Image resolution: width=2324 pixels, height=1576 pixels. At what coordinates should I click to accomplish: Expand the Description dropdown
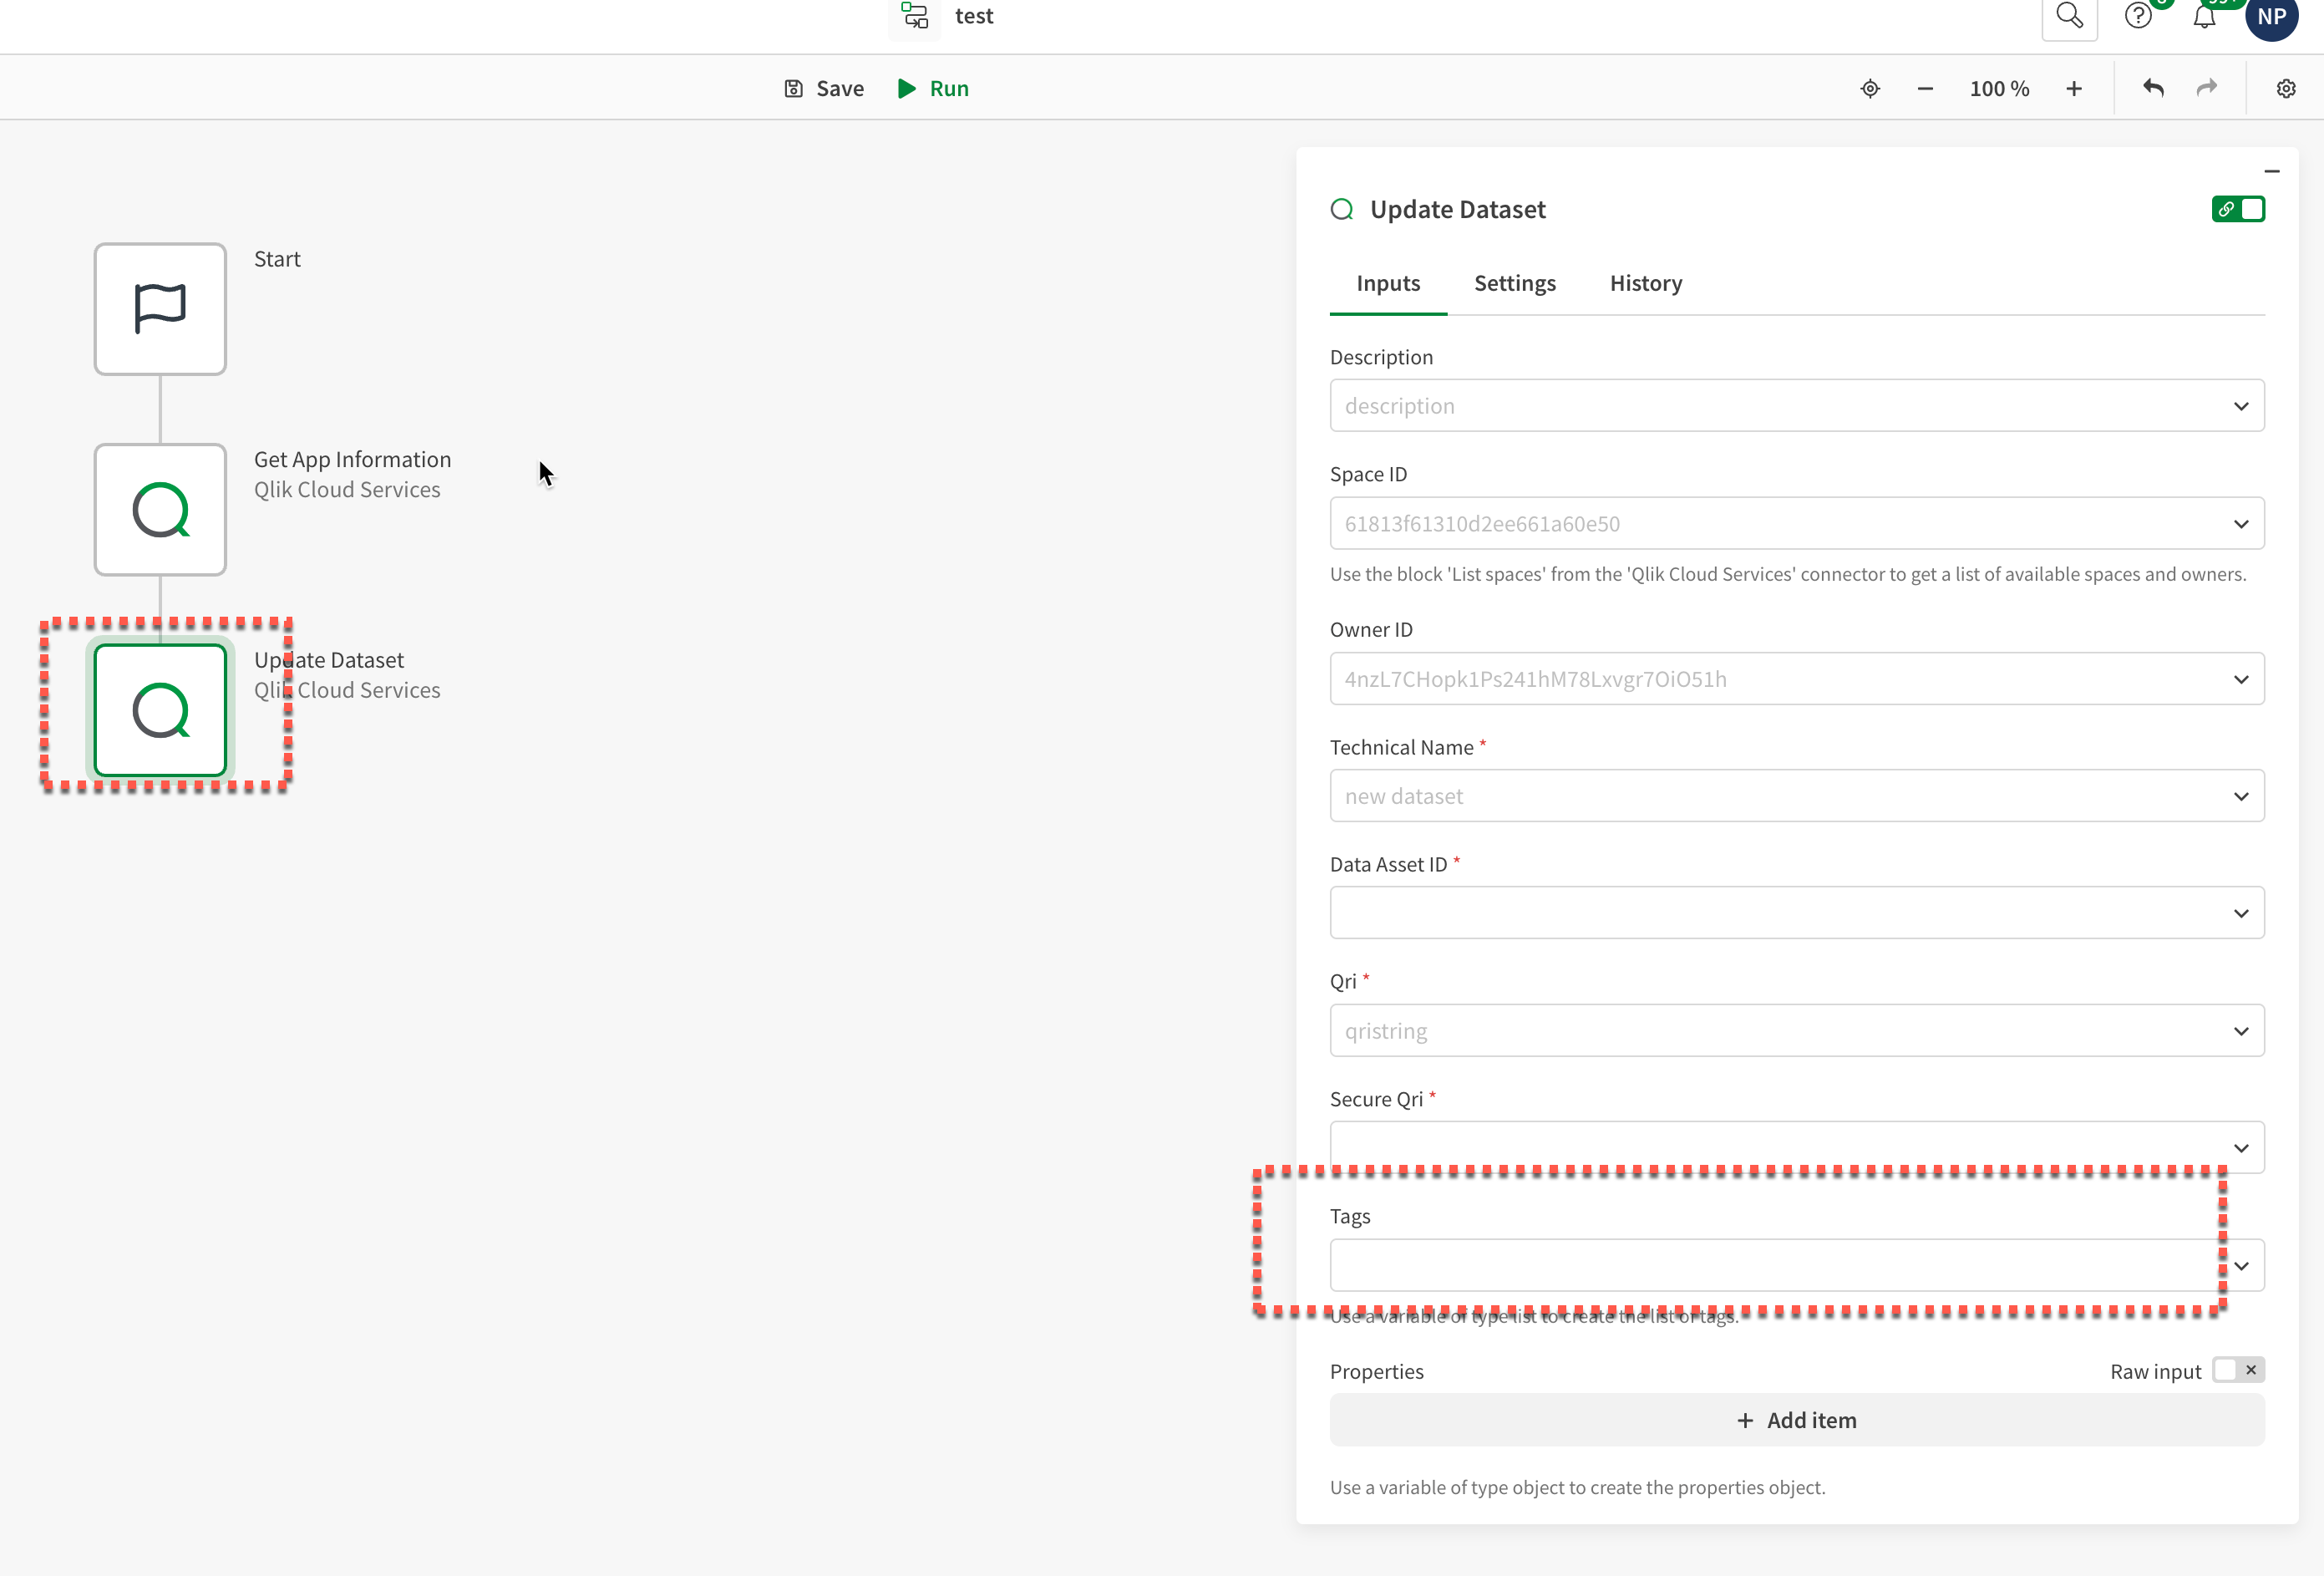2241,406
